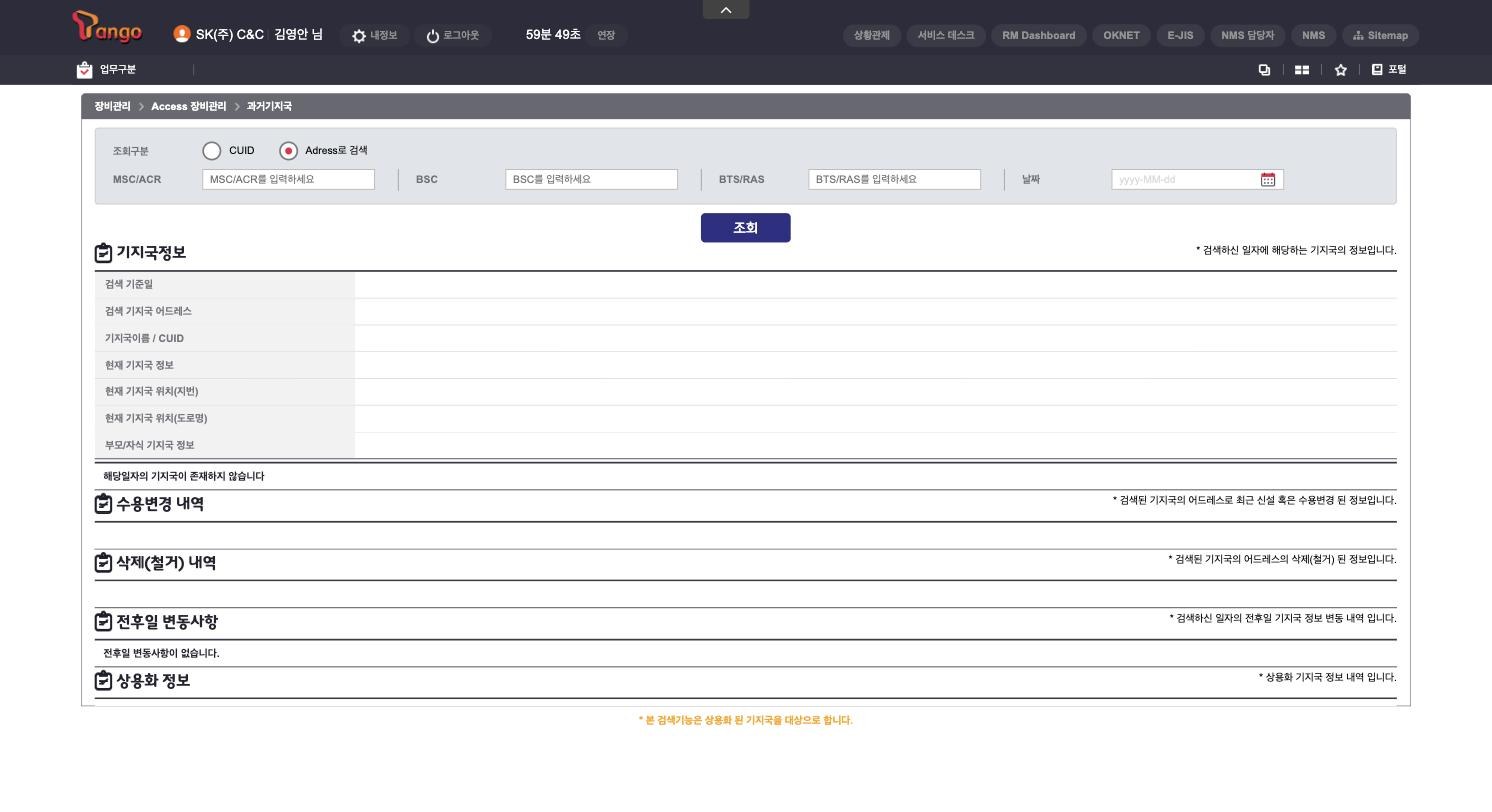Open the calendar date picker icon
This screenshot has height=812, width=1492.
pyautogui.click(x=1268, y=180)
